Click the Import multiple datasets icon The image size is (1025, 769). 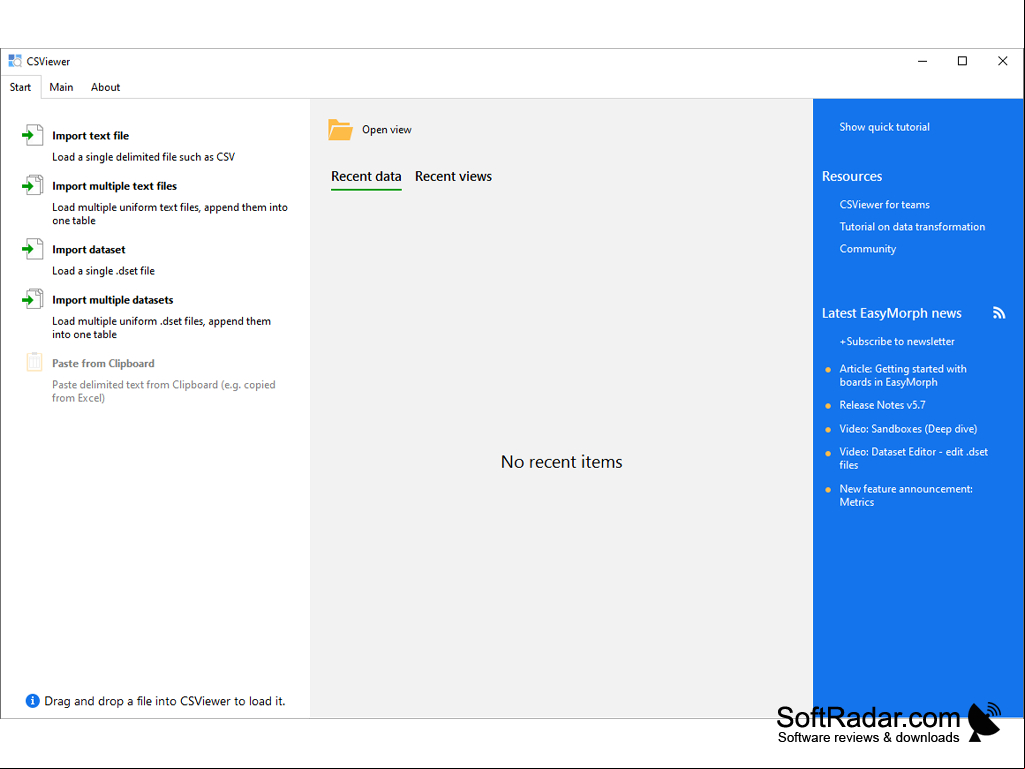pyautogui.click(x=33, y=299)
